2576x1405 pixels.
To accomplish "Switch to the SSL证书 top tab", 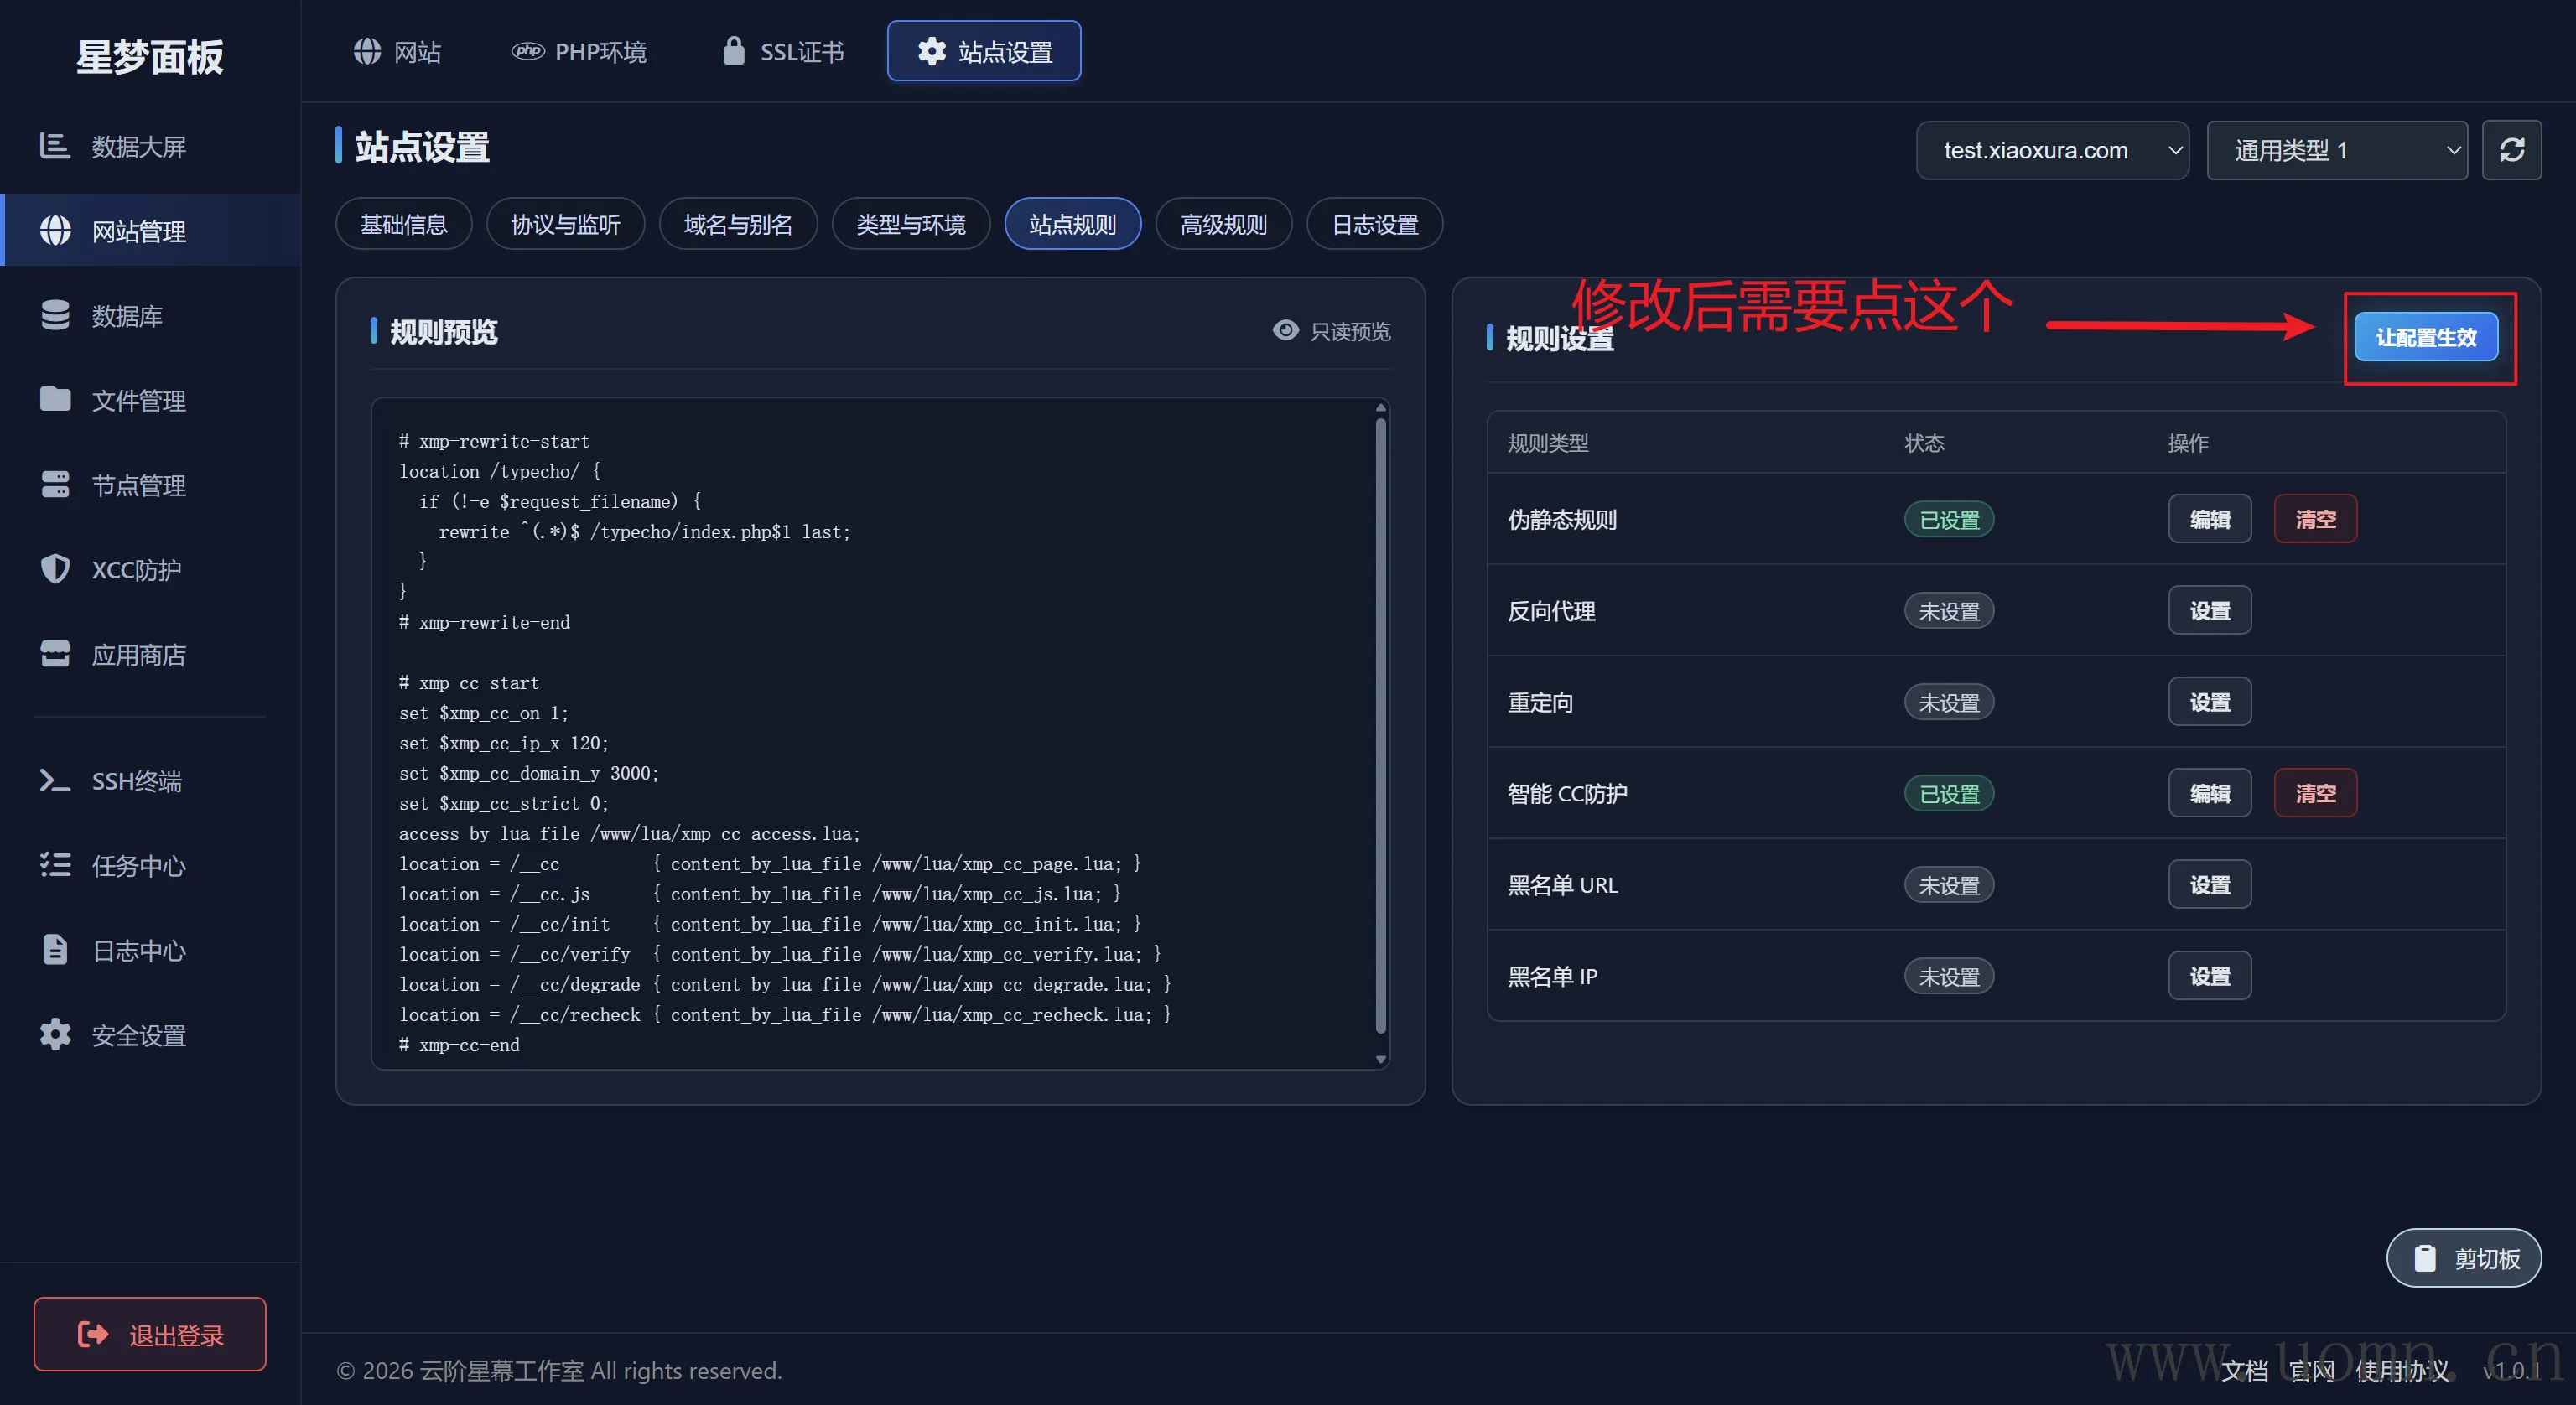I will click(x=783, y=51).
